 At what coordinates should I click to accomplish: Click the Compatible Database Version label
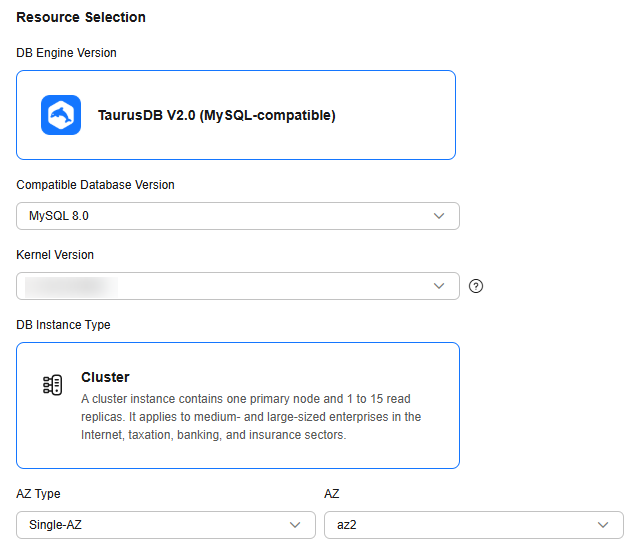(x=95, y=185)
